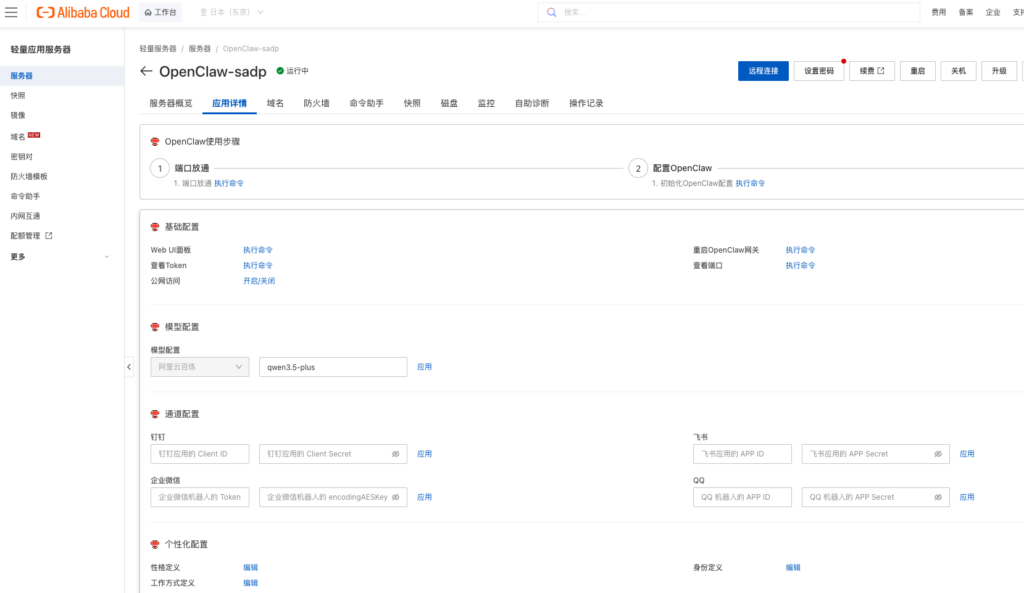Show the 飞书 APP Secret field

coord(938,454)
